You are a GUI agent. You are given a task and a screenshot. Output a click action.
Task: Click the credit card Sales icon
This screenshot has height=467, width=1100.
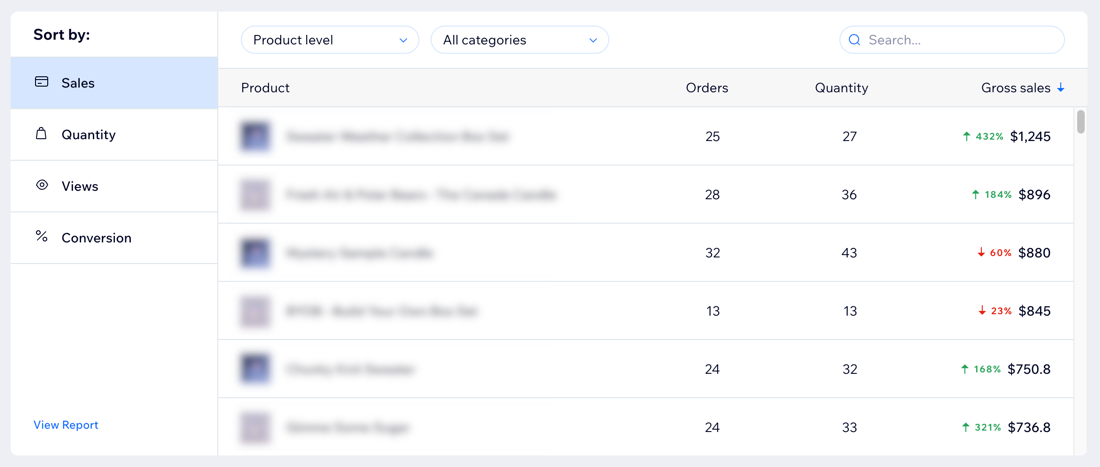click(41, 82)
